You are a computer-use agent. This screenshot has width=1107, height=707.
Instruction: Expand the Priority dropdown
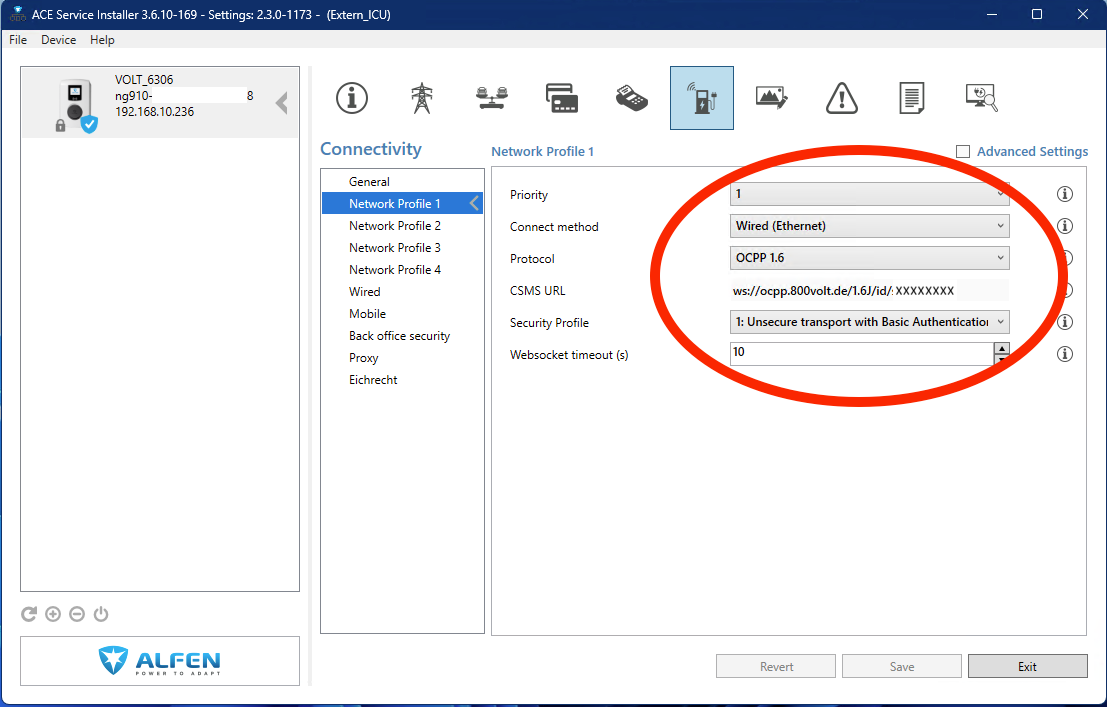869,194
